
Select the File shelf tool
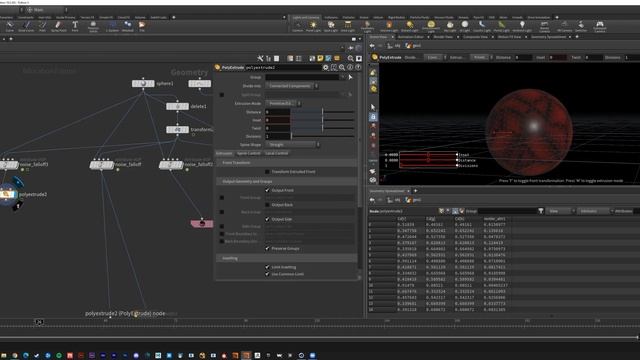(142, 27)
